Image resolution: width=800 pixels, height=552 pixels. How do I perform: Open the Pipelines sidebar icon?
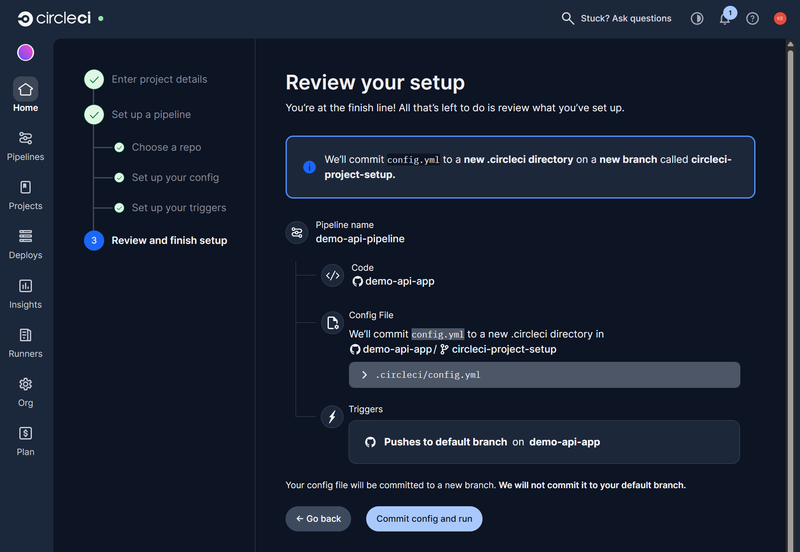25,139
